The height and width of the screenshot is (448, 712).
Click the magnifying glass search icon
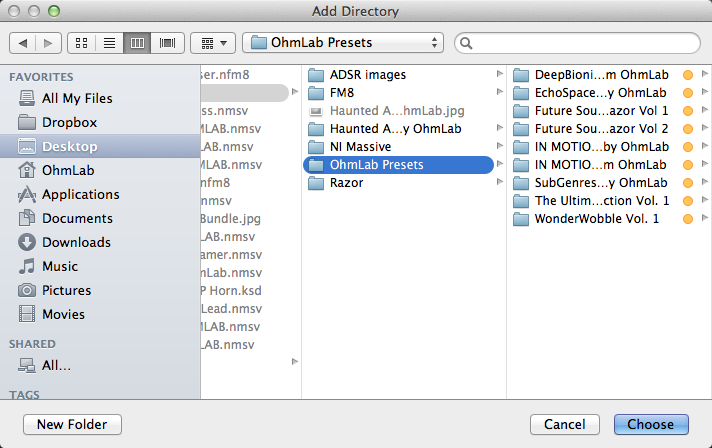point(466,43)
